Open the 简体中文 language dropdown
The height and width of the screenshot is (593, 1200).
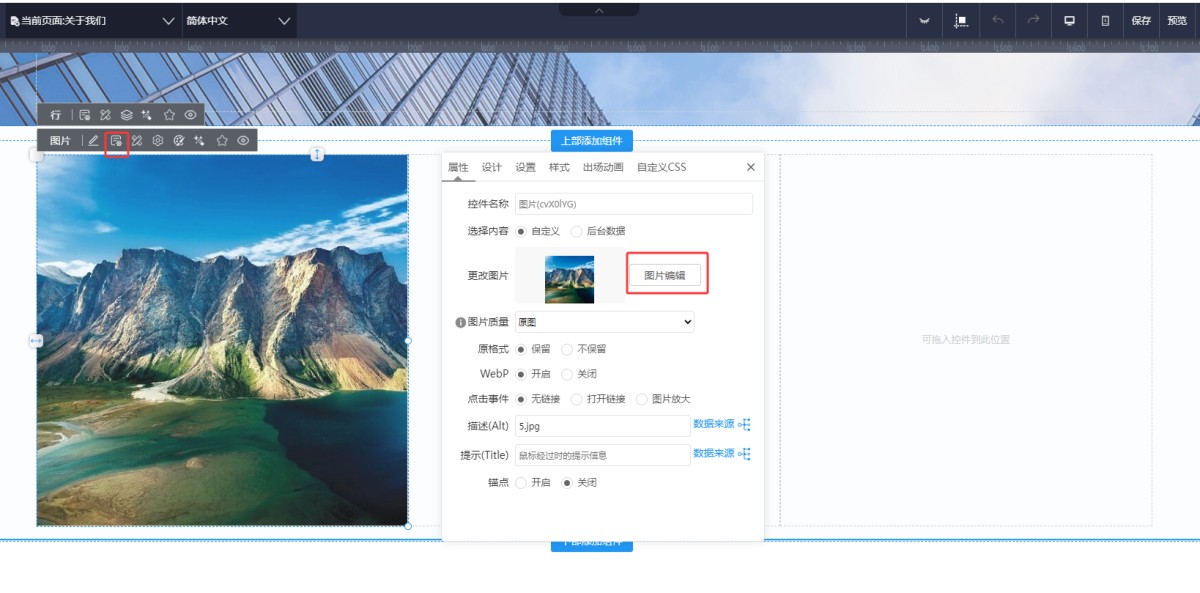click(239, 20)
